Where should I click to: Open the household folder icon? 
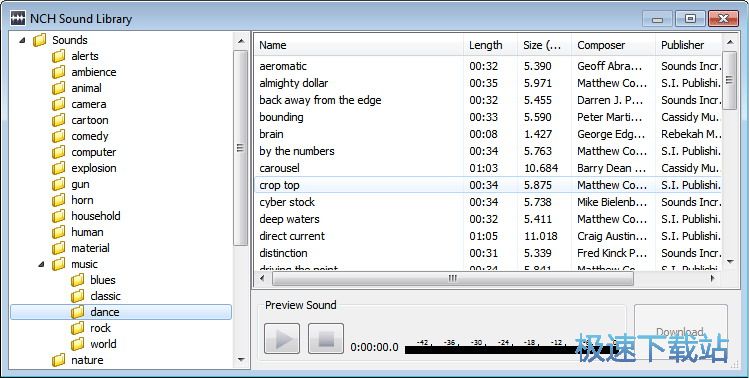59,216
